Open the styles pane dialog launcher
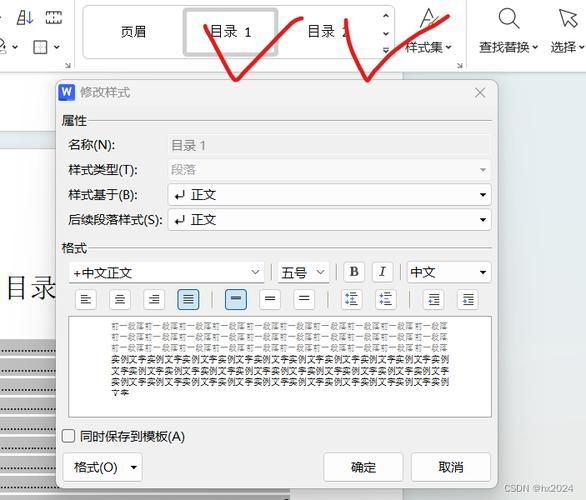The width and height of the screenshot is (586, 500). click(x=460, y=65)
